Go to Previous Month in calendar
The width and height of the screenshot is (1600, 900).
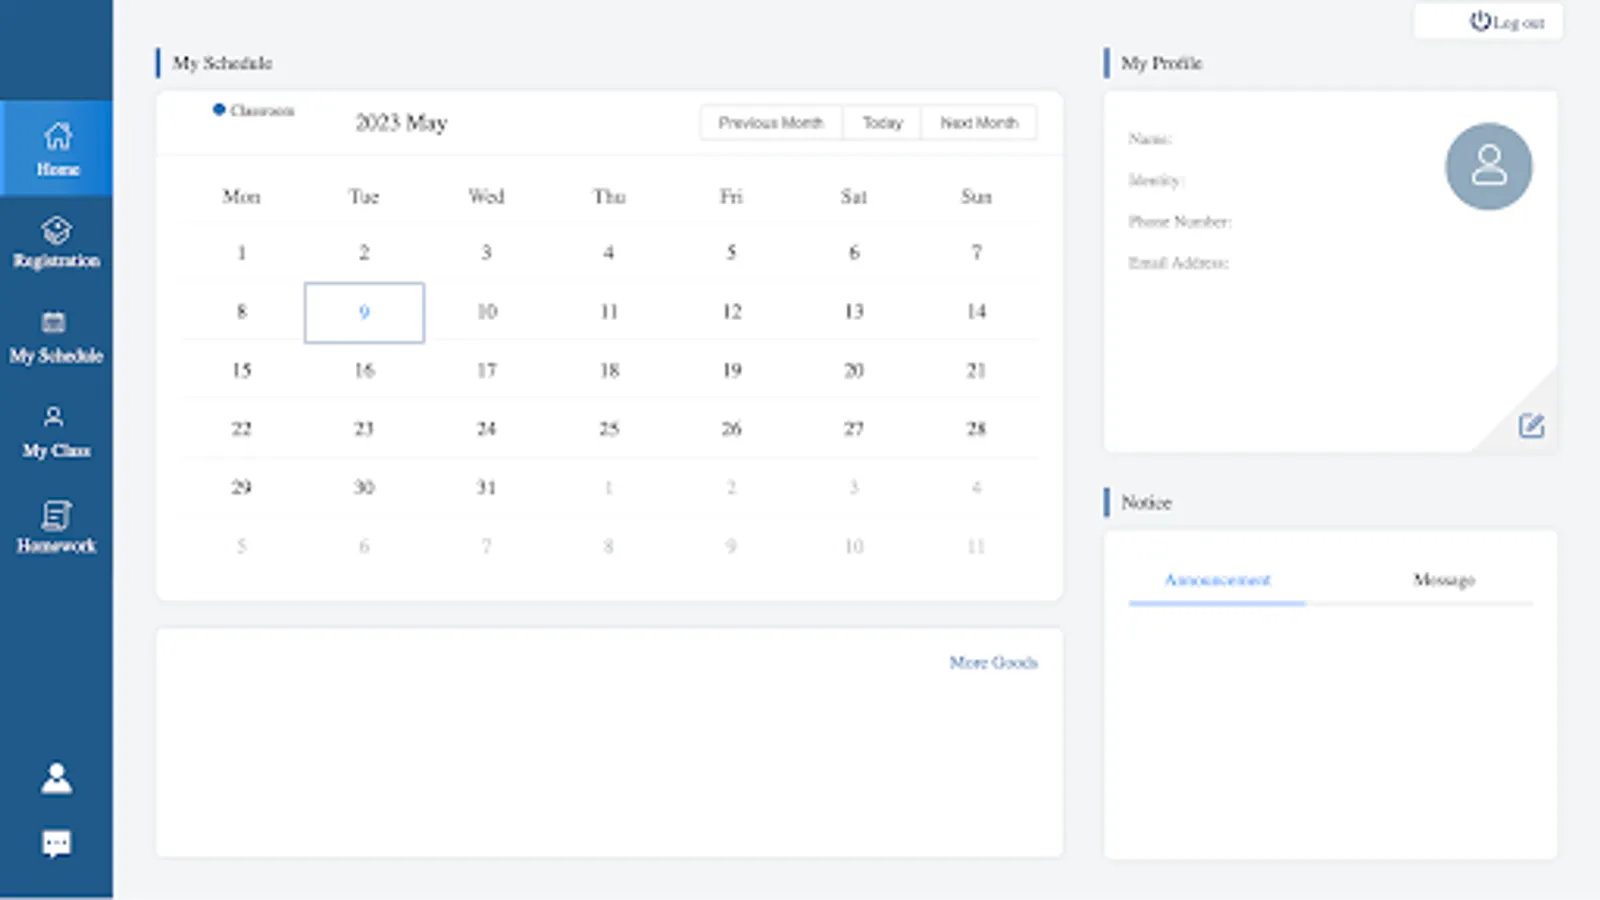(x=770, y=123)
